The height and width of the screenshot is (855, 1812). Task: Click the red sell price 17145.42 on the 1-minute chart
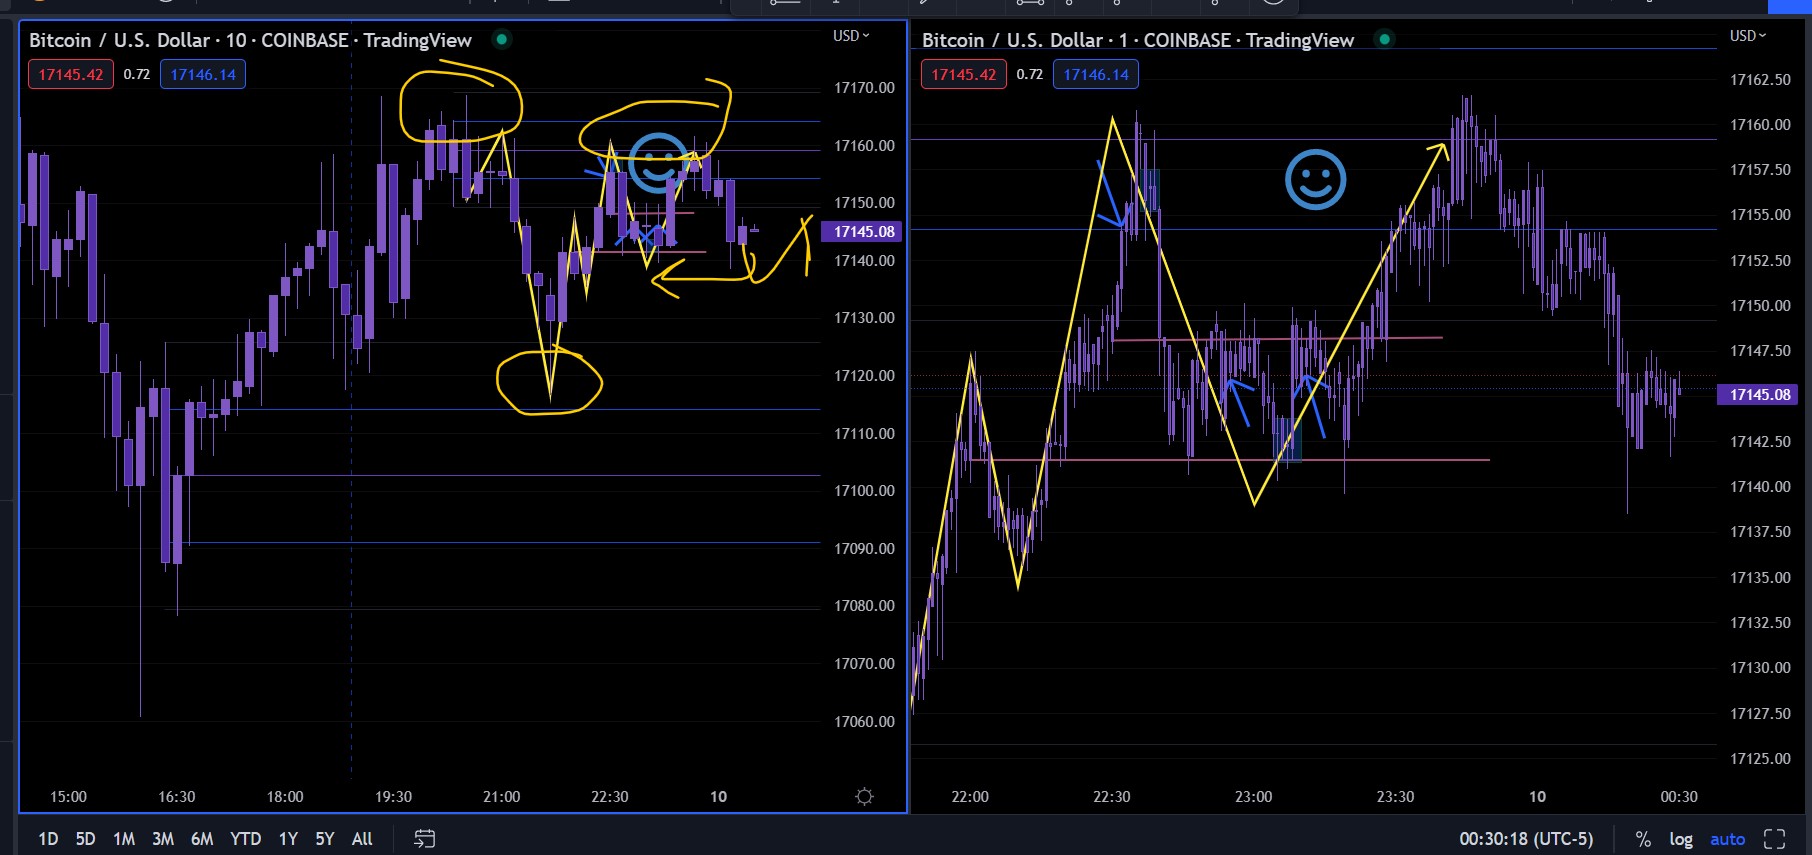[964, 74]
